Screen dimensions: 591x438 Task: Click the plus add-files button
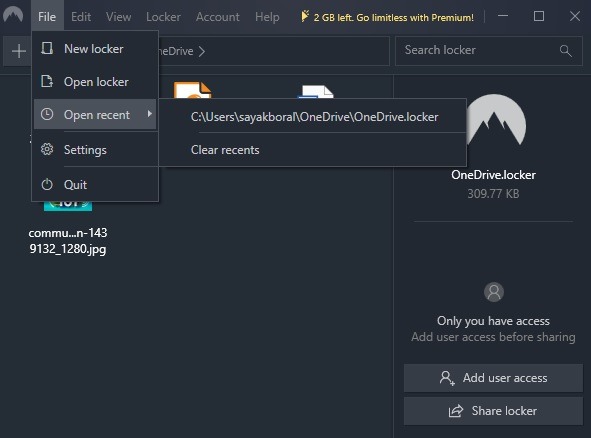18,51
